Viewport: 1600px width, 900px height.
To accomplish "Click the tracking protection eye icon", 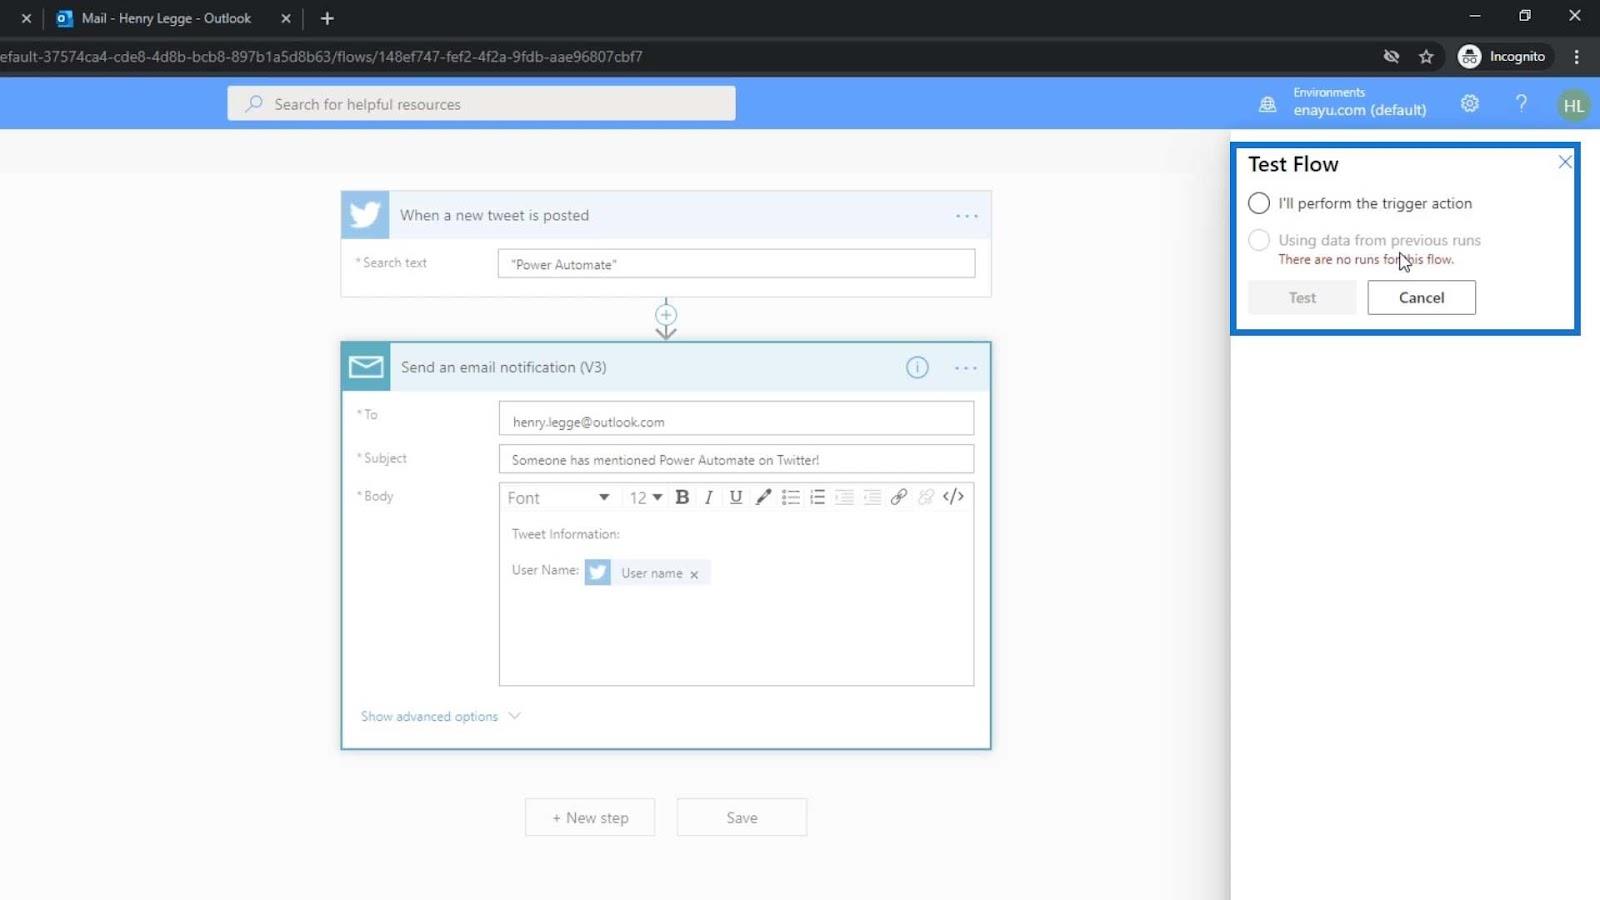I will tap(1391, 56).
